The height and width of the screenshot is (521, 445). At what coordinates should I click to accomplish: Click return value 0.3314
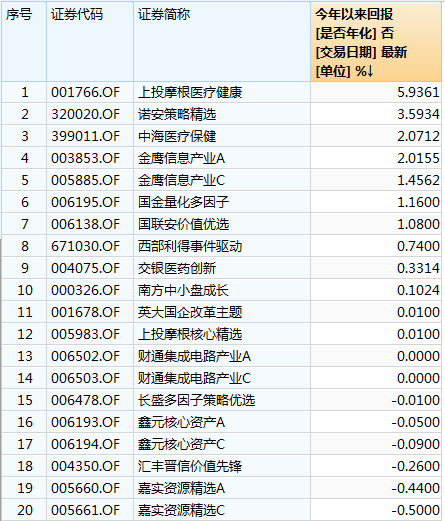418,268
